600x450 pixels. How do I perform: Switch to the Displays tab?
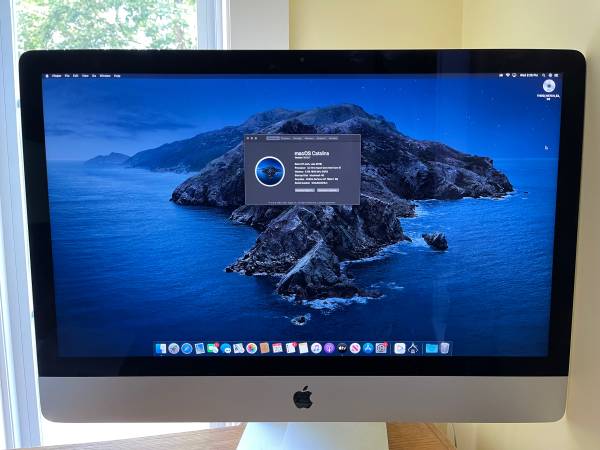[x=286, y=138]
